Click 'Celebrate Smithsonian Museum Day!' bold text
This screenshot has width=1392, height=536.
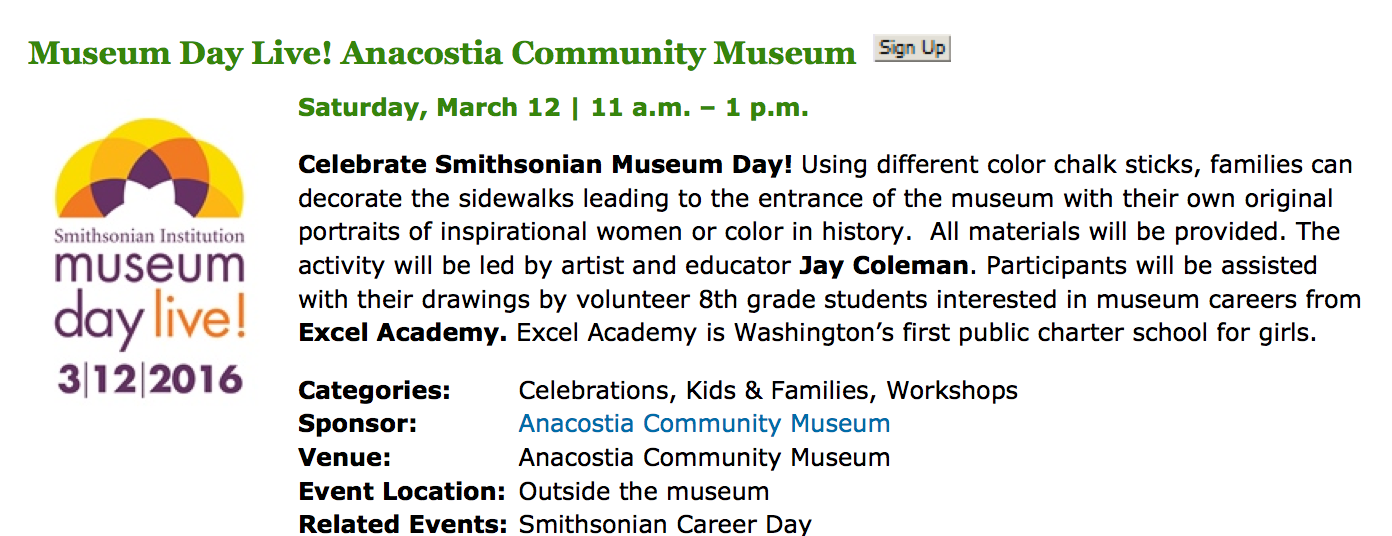point(545,164)
